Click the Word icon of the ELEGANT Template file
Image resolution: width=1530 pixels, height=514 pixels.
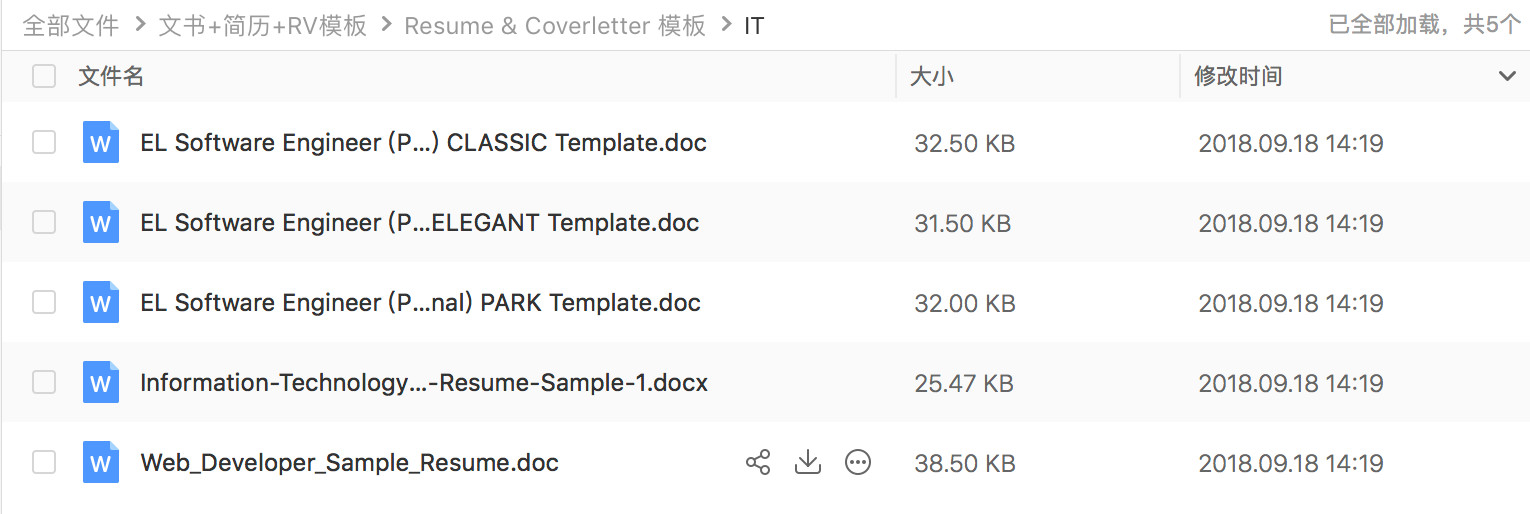(100, 222)
